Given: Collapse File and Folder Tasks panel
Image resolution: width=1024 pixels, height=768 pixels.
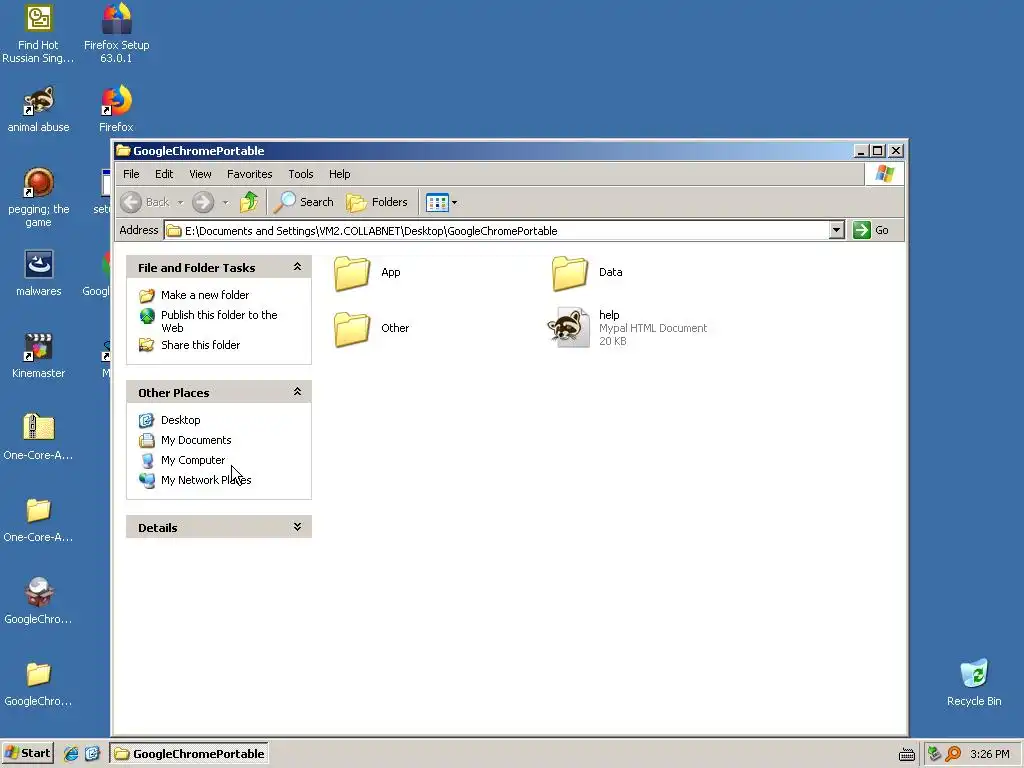Looking at the screenshot, I should 297,266.
